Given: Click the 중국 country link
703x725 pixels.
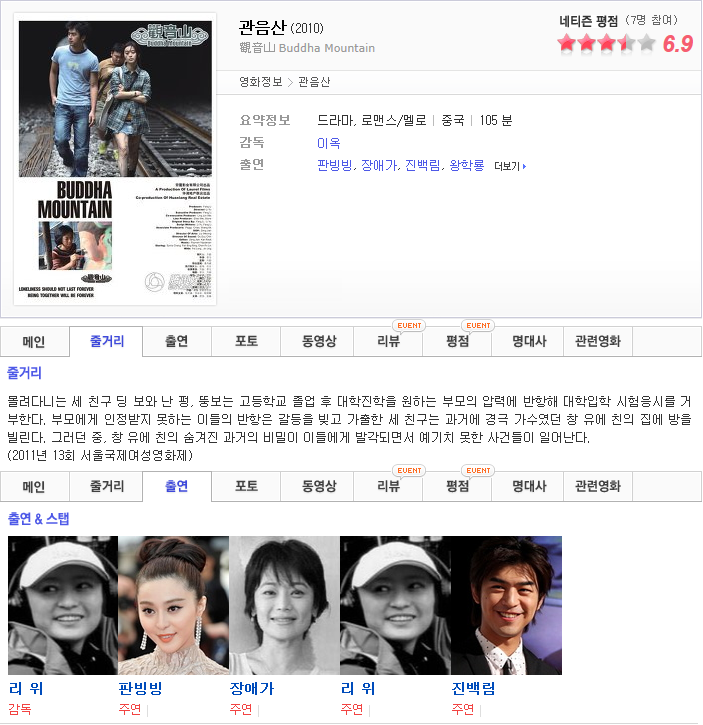Looking at the screenshot, I should 453,120.
